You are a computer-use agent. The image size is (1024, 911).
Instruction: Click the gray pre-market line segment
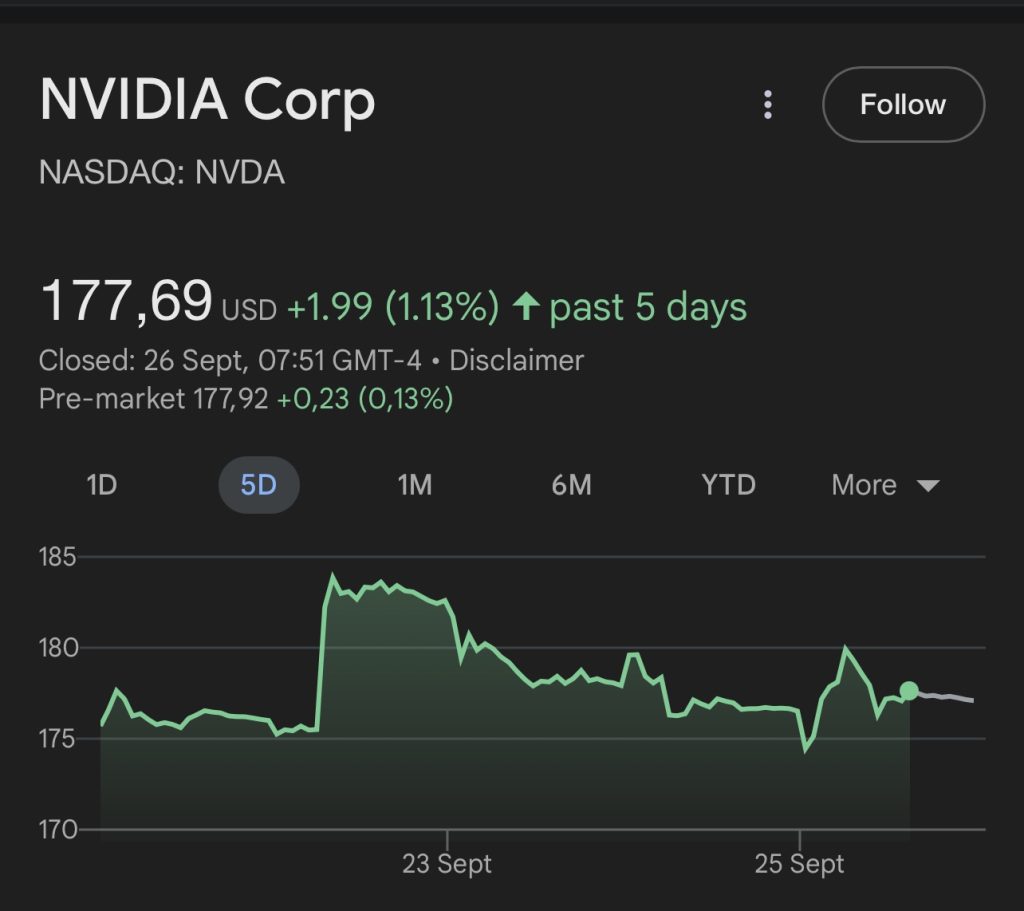tap(947, 696)
